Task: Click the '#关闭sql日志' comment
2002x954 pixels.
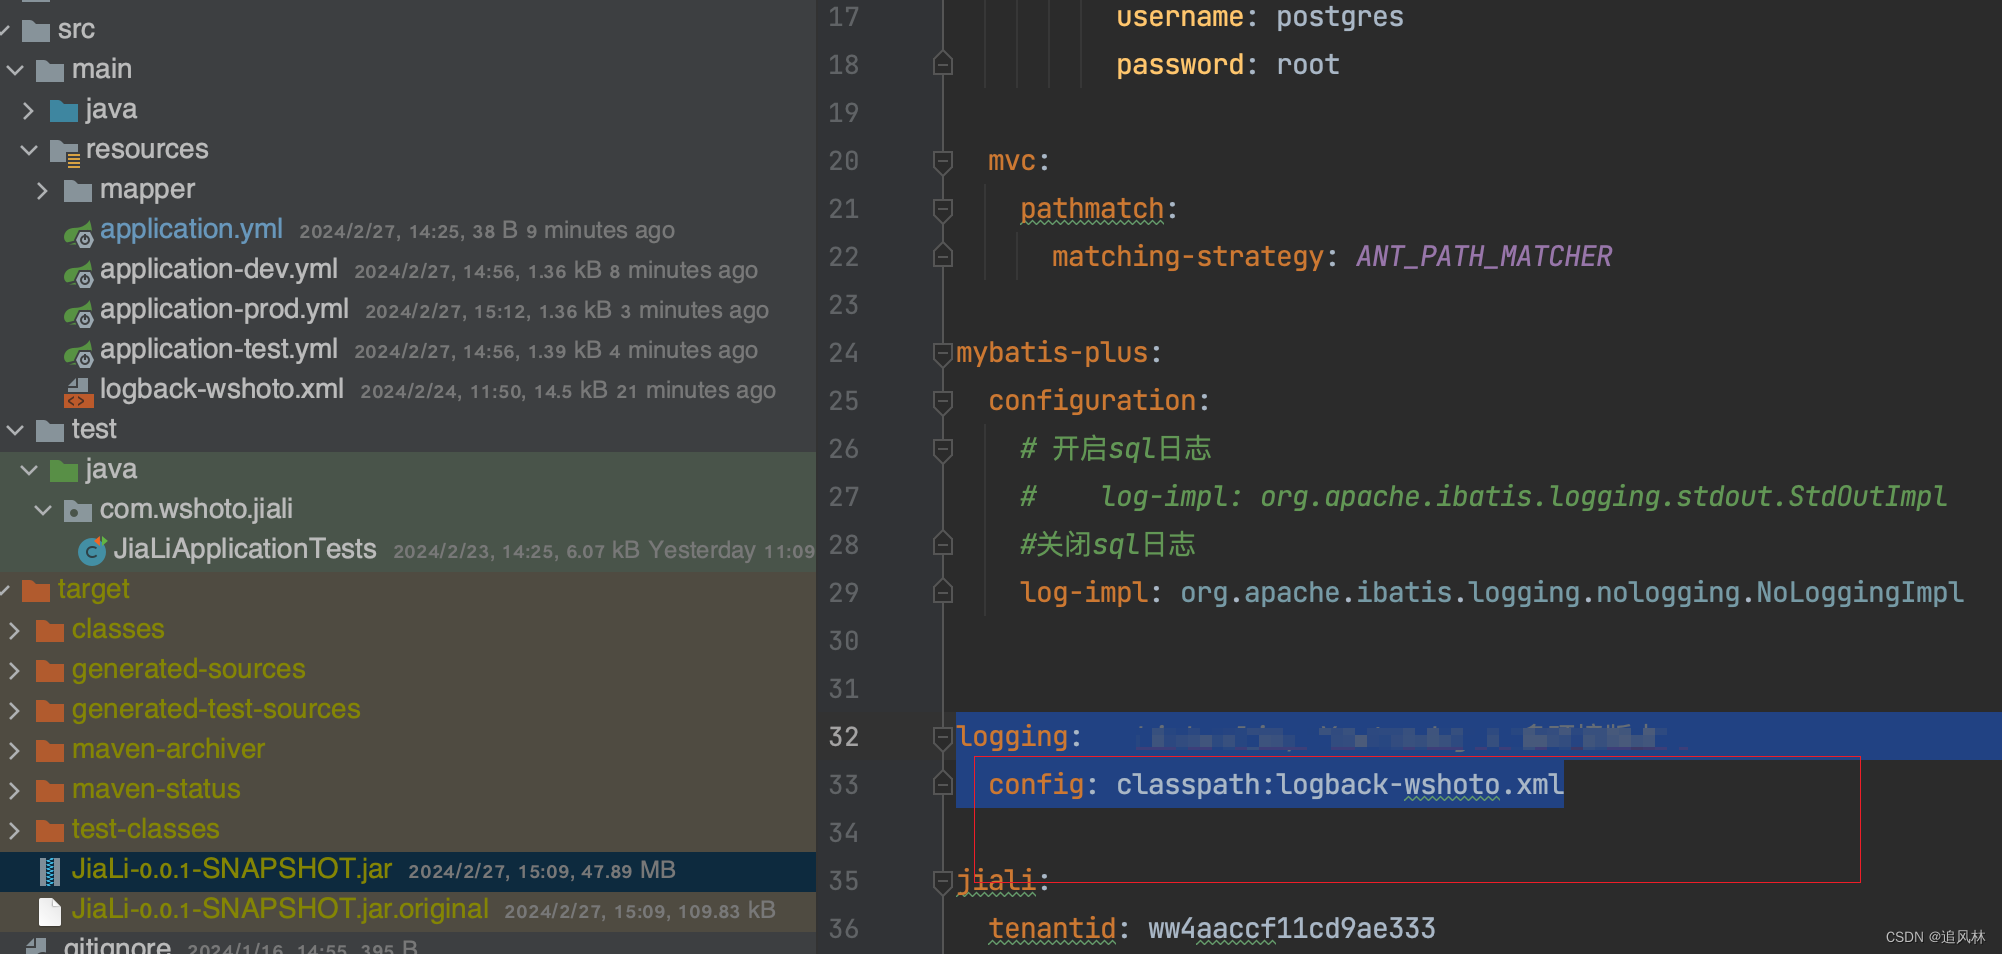Action: (x=1108, y=545)
